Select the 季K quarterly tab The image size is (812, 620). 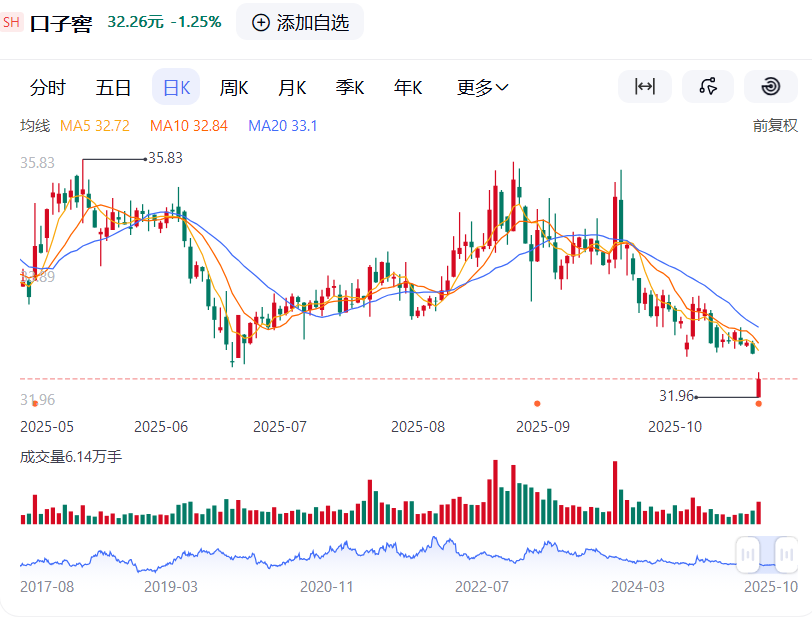[x=349, y=87]
